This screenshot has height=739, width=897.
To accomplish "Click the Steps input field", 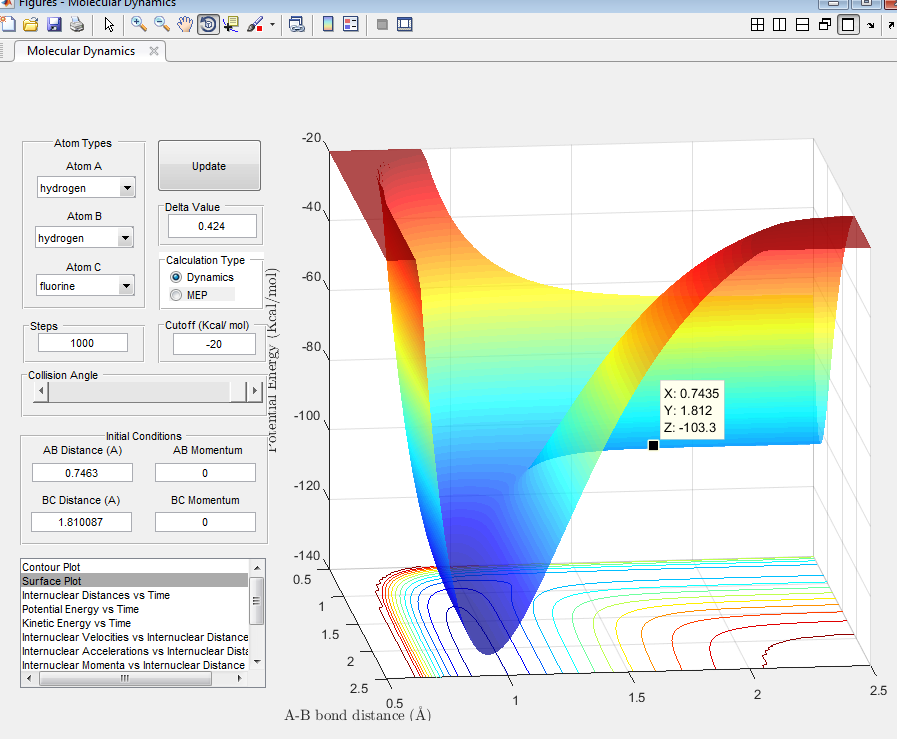I will 83,343.
